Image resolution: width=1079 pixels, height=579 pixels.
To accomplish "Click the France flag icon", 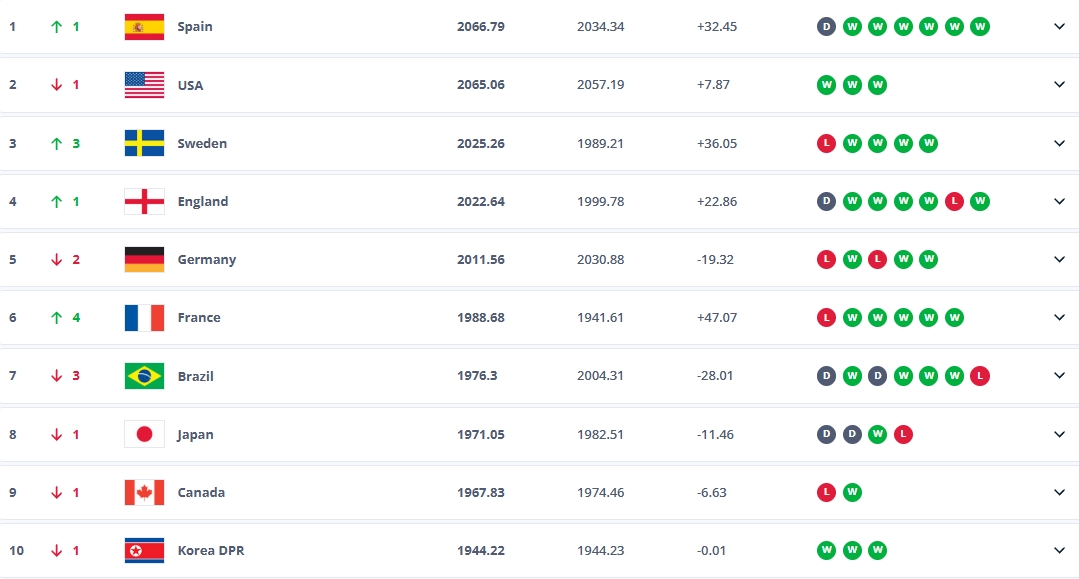I will tap(144, 317).
